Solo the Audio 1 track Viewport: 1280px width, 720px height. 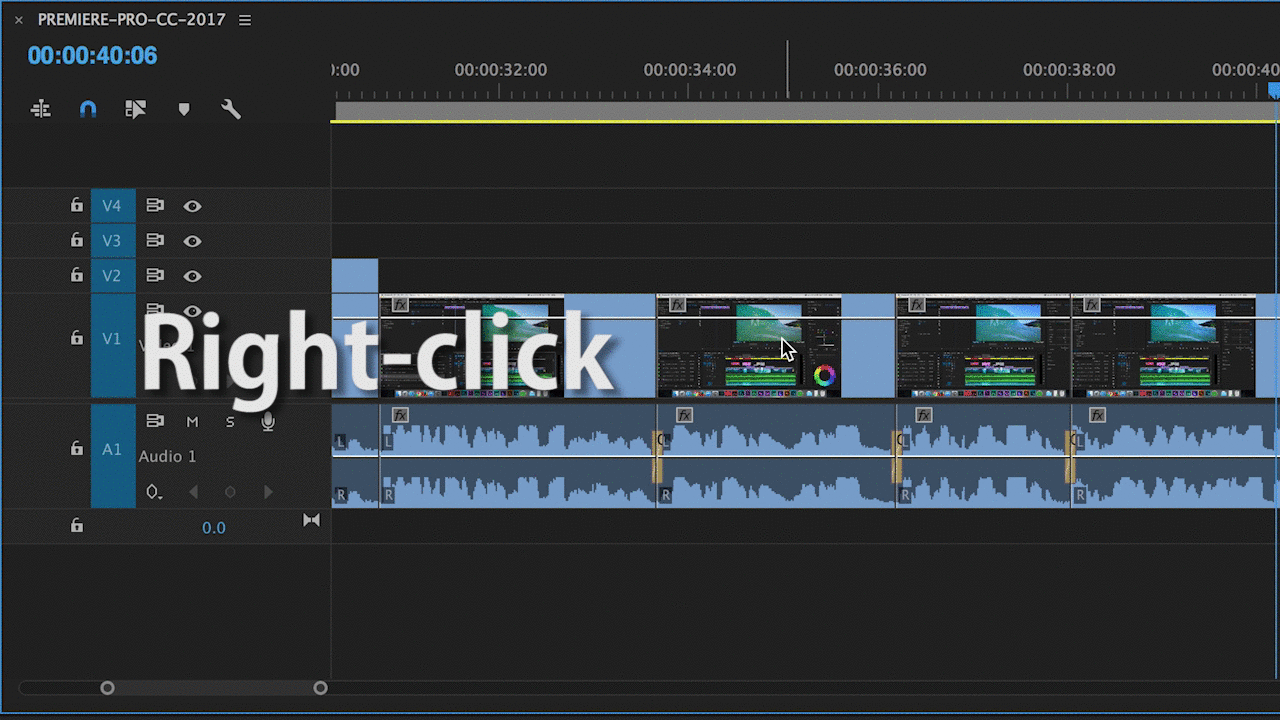[x=229, y=421]
